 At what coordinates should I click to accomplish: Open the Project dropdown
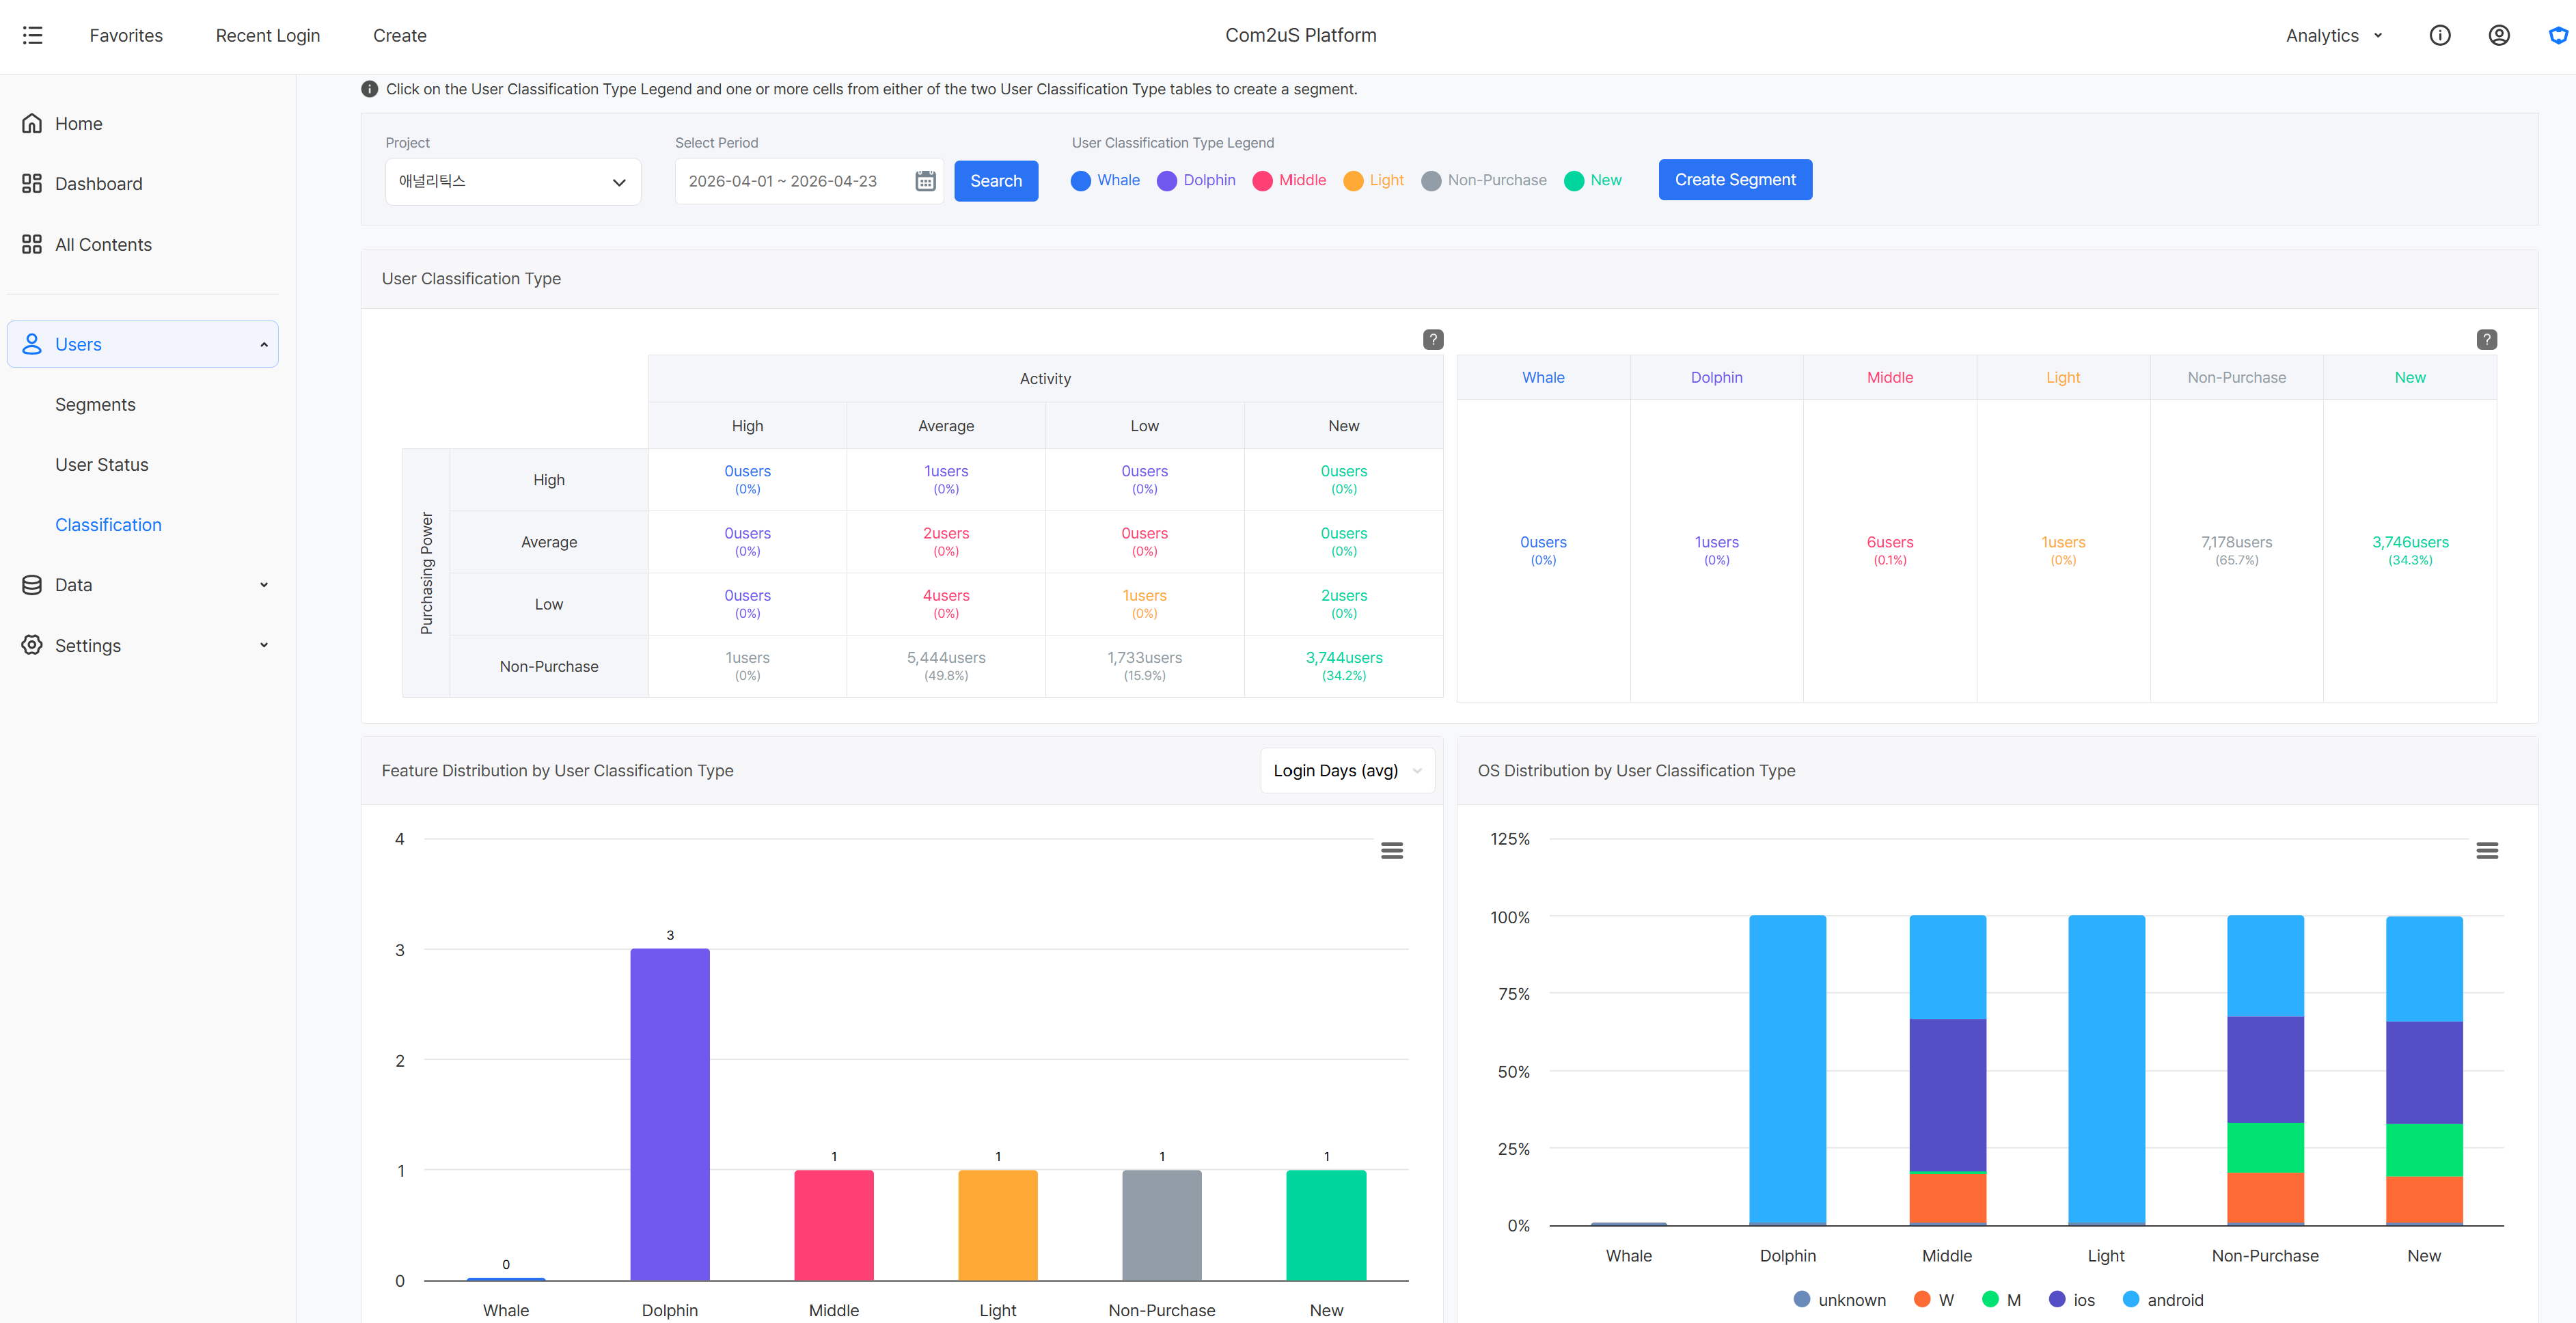point(513,182)
